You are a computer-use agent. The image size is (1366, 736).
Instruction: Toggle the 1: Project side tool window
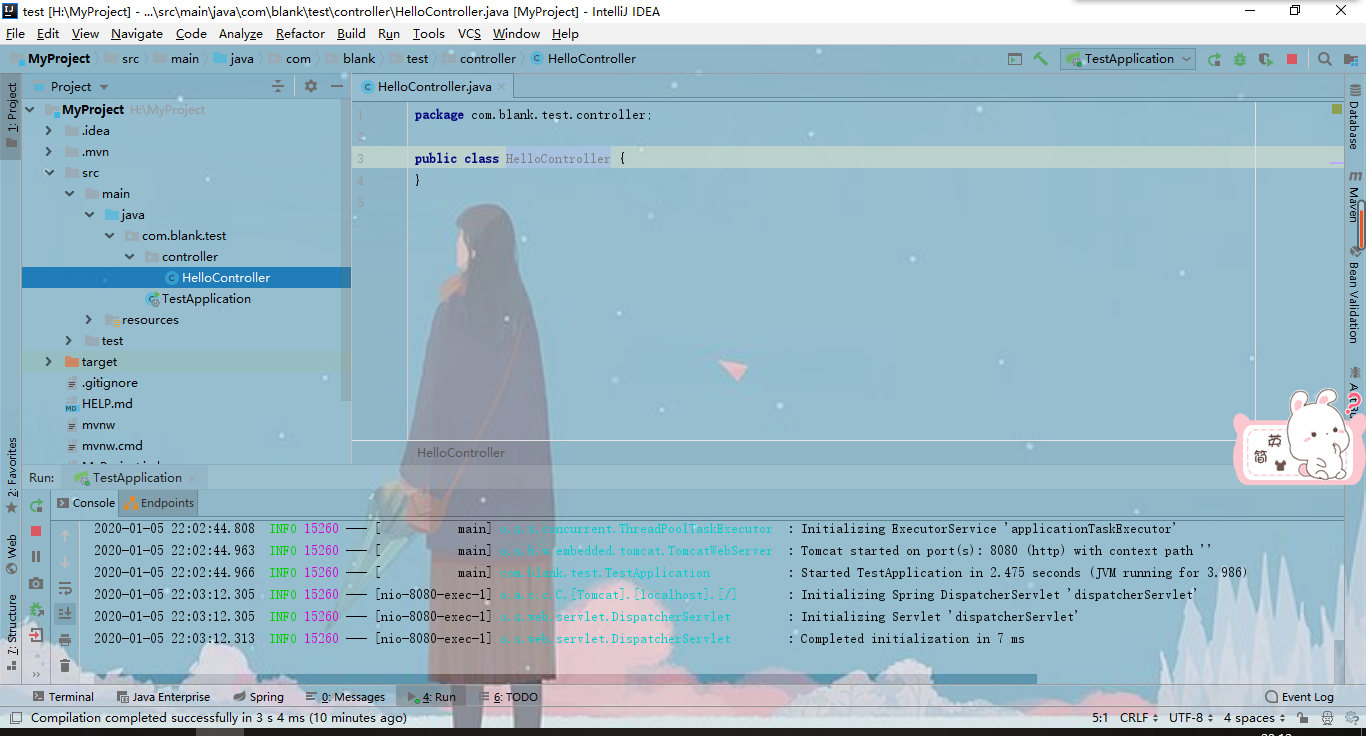[11, 115]
